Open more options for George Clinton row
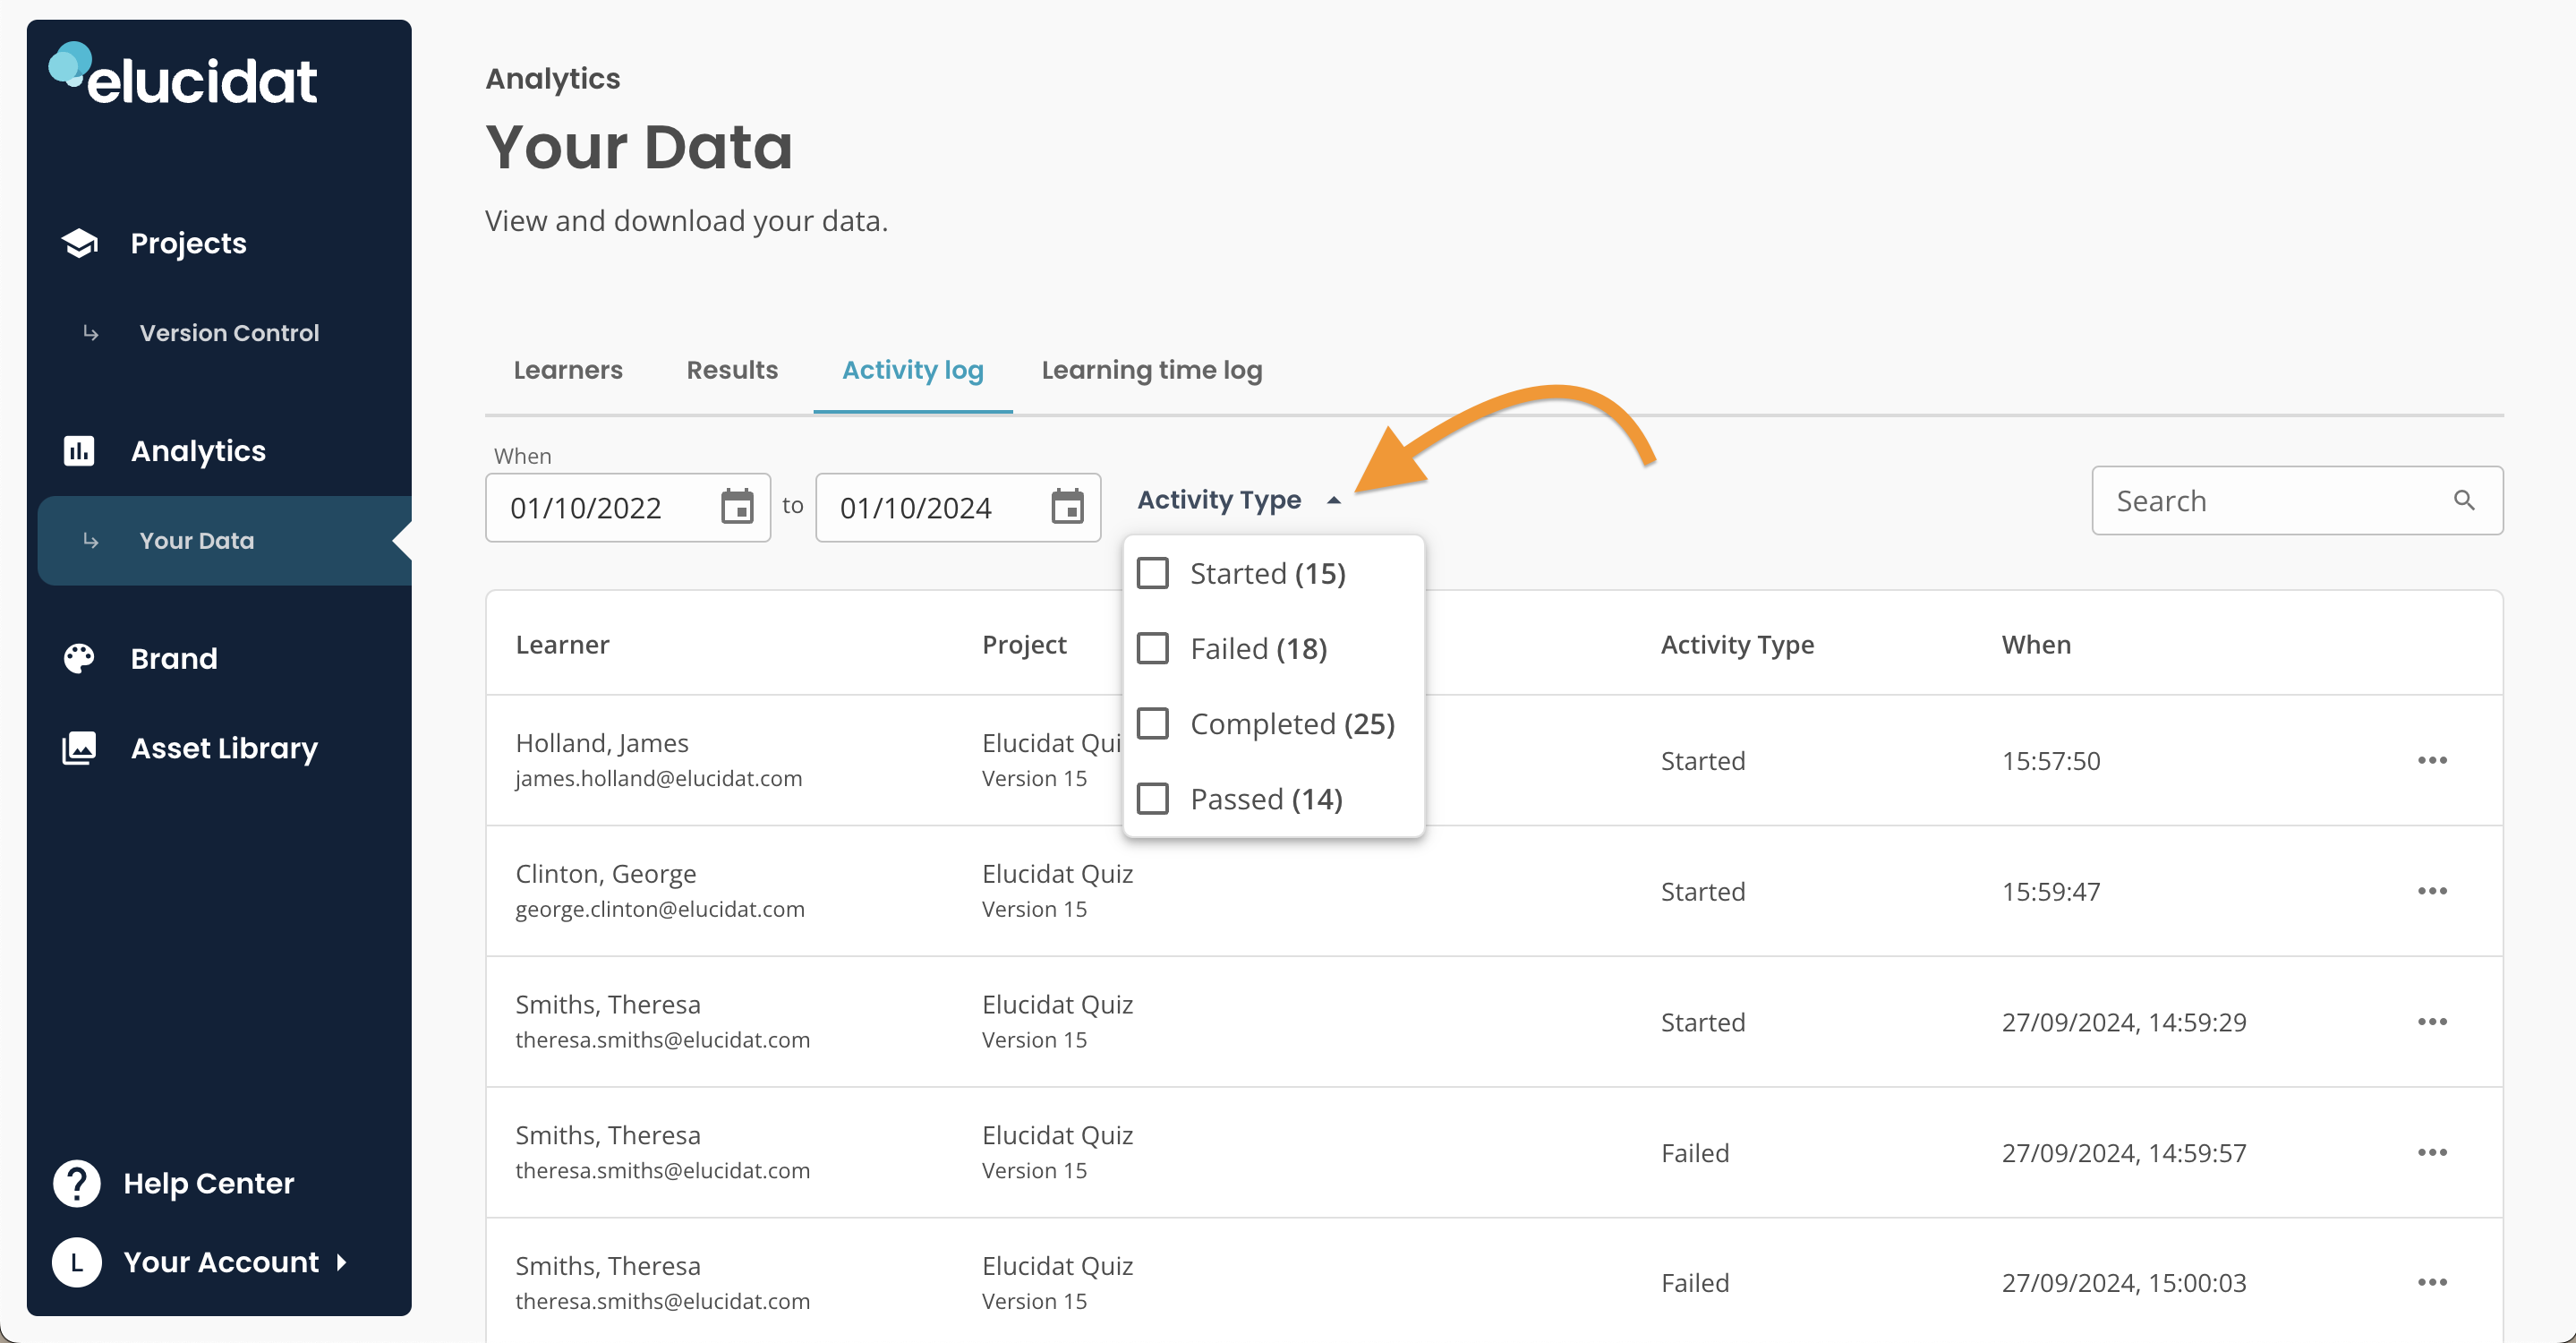This screenshot has width=2576, height=1343. click(2432, 891)
